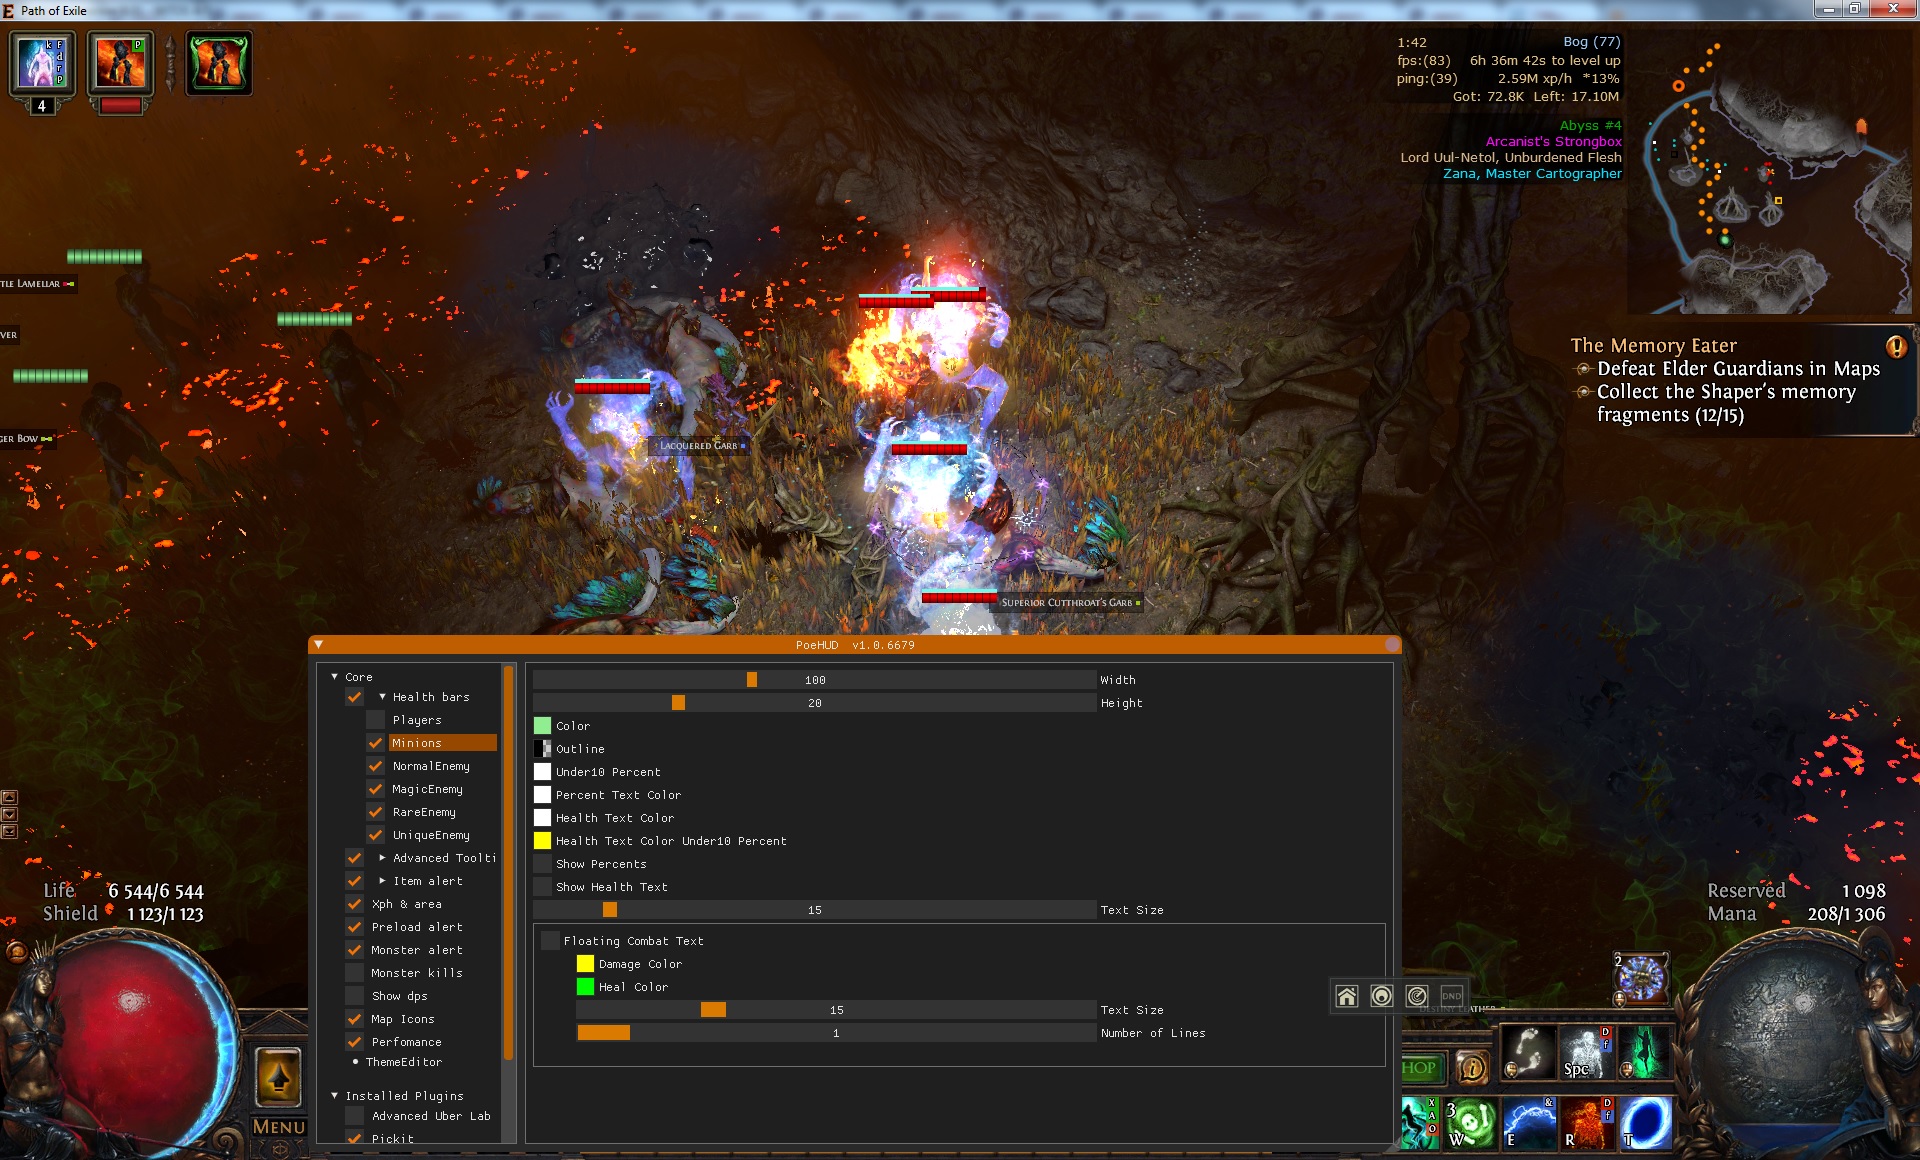Select the green silhouette skill icon
The width and height of the screenshot is (1920, 1160).
coord(1643,1052)
